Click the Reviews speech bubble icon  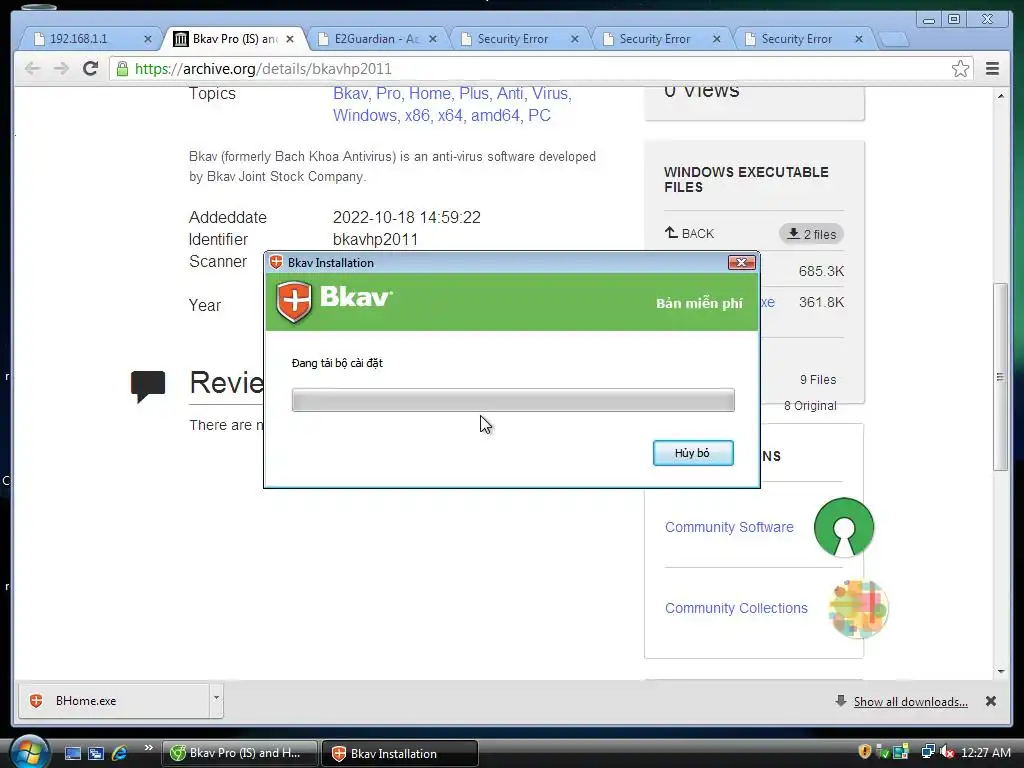pyautogui.click(x=148, y=386)
